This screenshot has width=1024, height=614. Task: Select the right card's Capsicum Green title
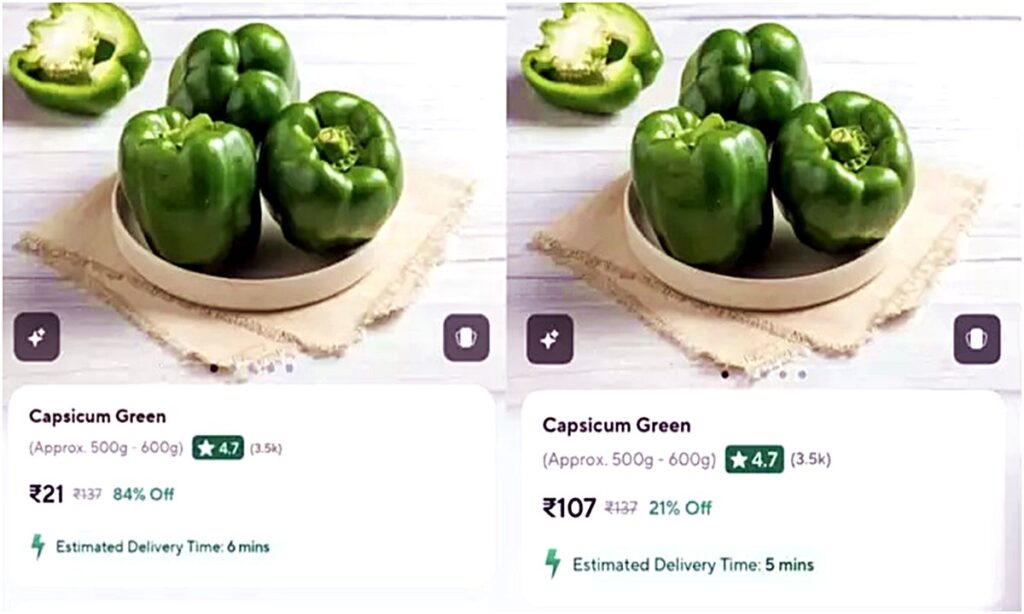pyautogui.click(x=616, y=425)
